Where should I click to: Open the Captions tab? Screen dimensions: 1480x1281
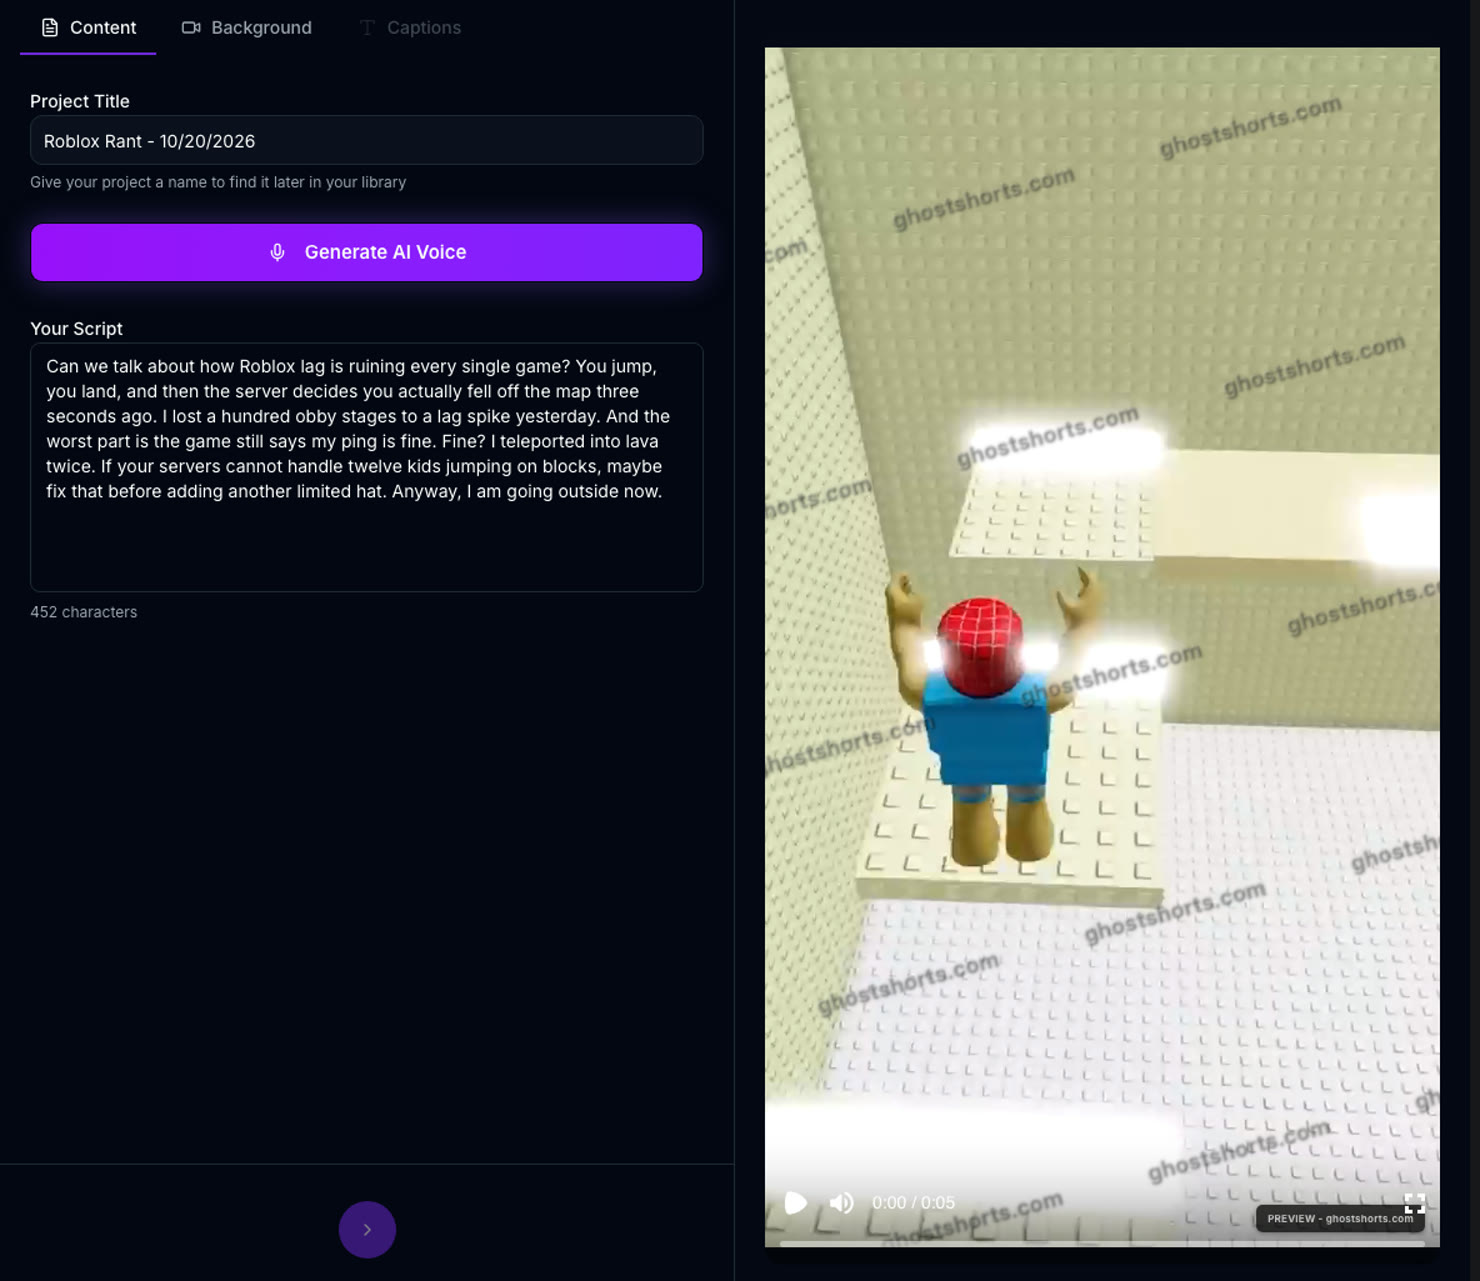(410, 28)
